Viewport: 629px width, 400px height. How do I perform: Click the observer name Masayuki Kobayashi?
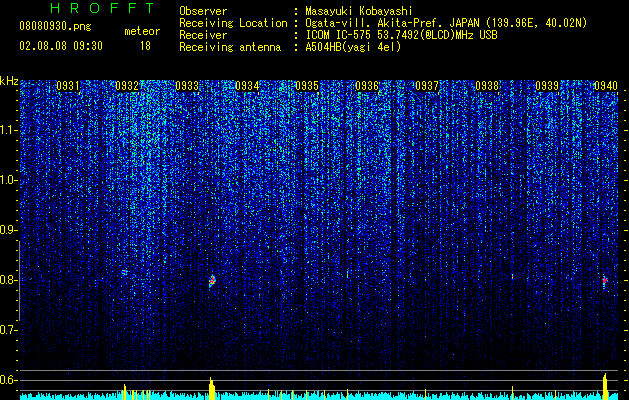click(x=359, y=11)
